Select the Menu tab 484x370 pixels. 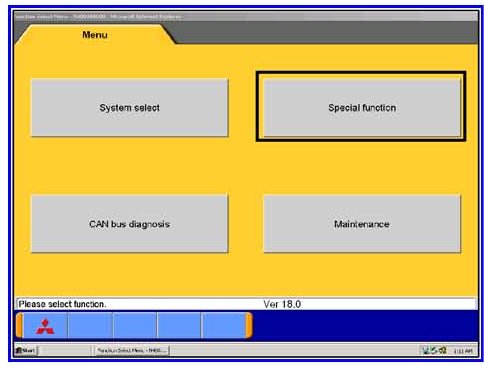pyautogui.click(x=95, y=35)
